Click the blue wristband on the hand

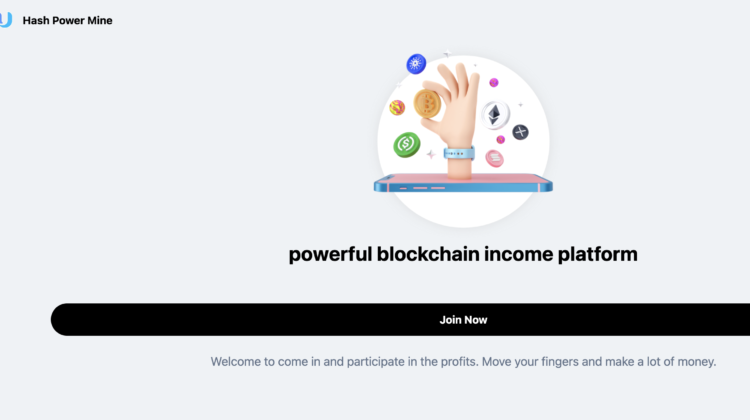point(461,155)
